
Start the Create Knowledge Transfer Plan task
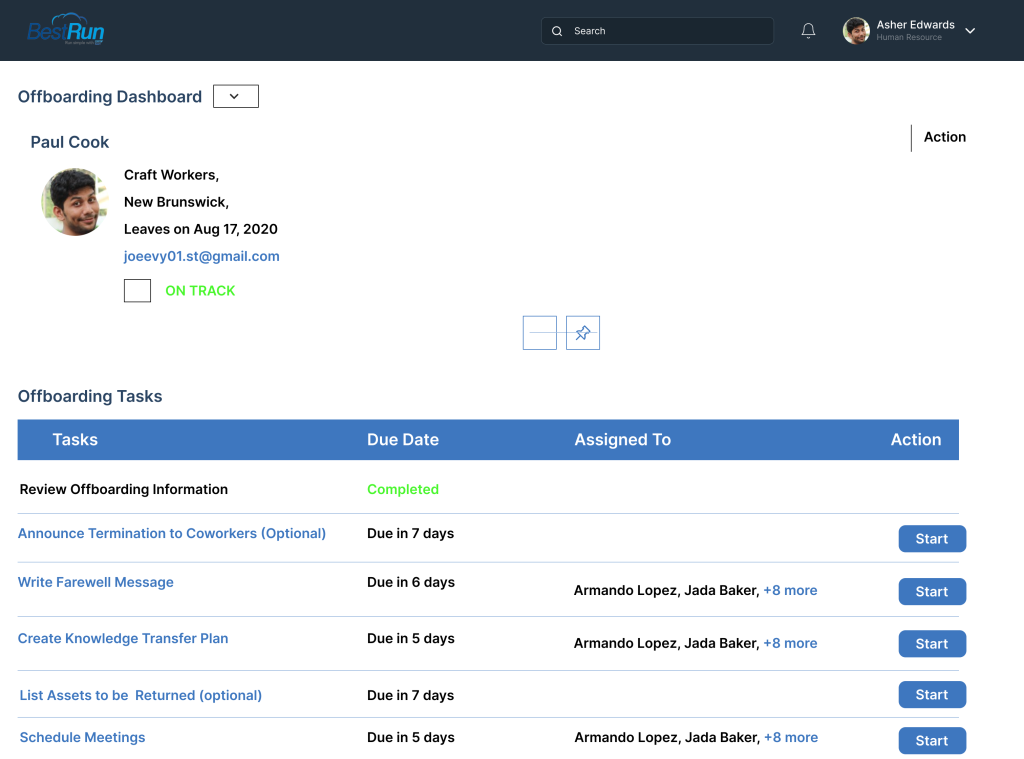point(932,643)
